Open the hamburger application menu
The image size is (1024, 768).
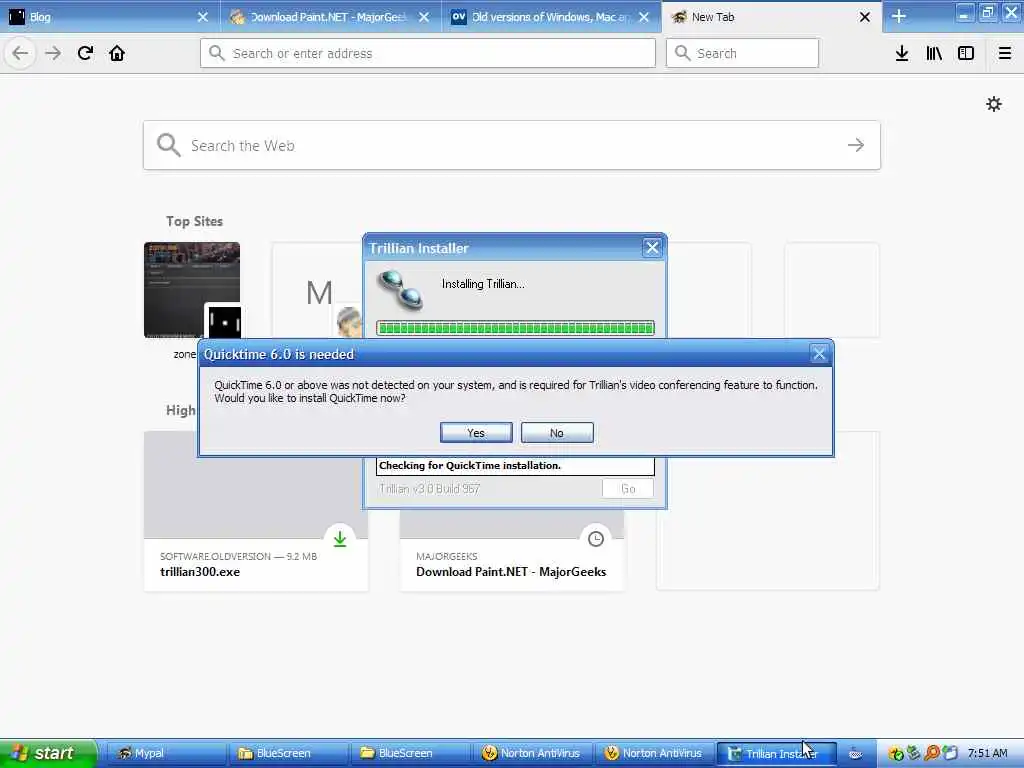click(1005, 53)
